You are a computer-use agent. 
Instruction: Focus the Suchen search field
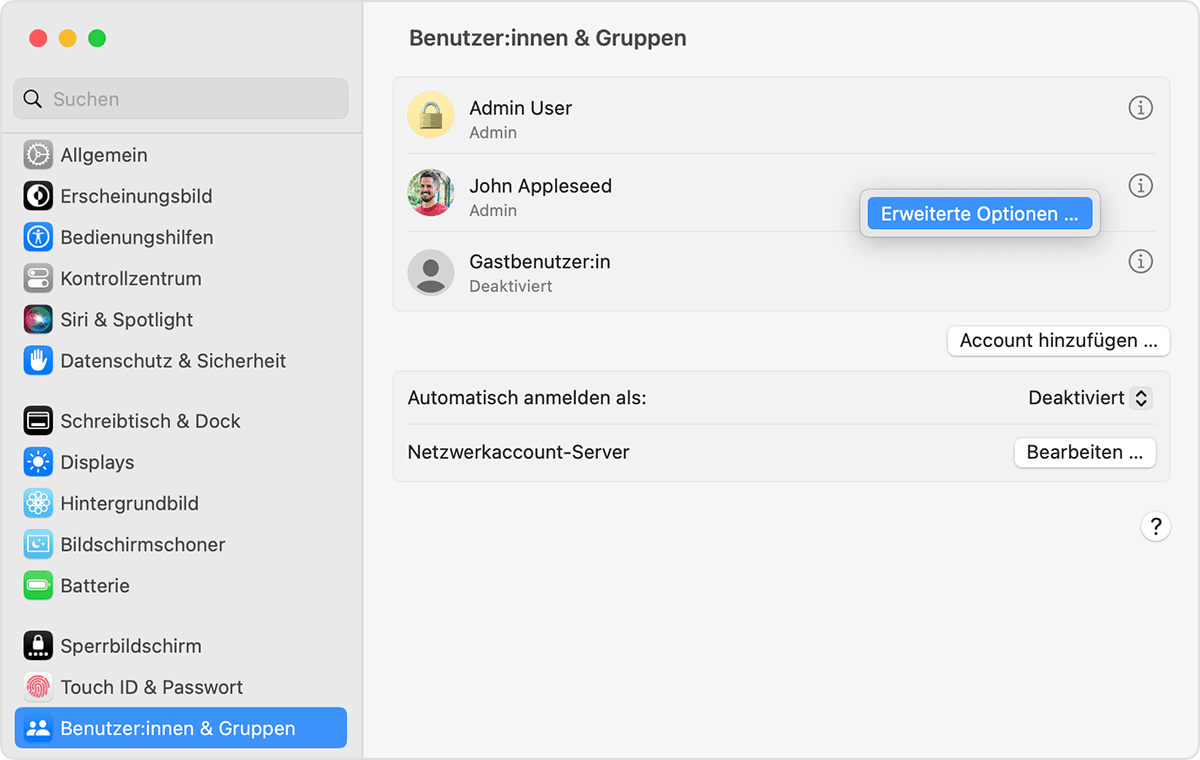(181, 99)
